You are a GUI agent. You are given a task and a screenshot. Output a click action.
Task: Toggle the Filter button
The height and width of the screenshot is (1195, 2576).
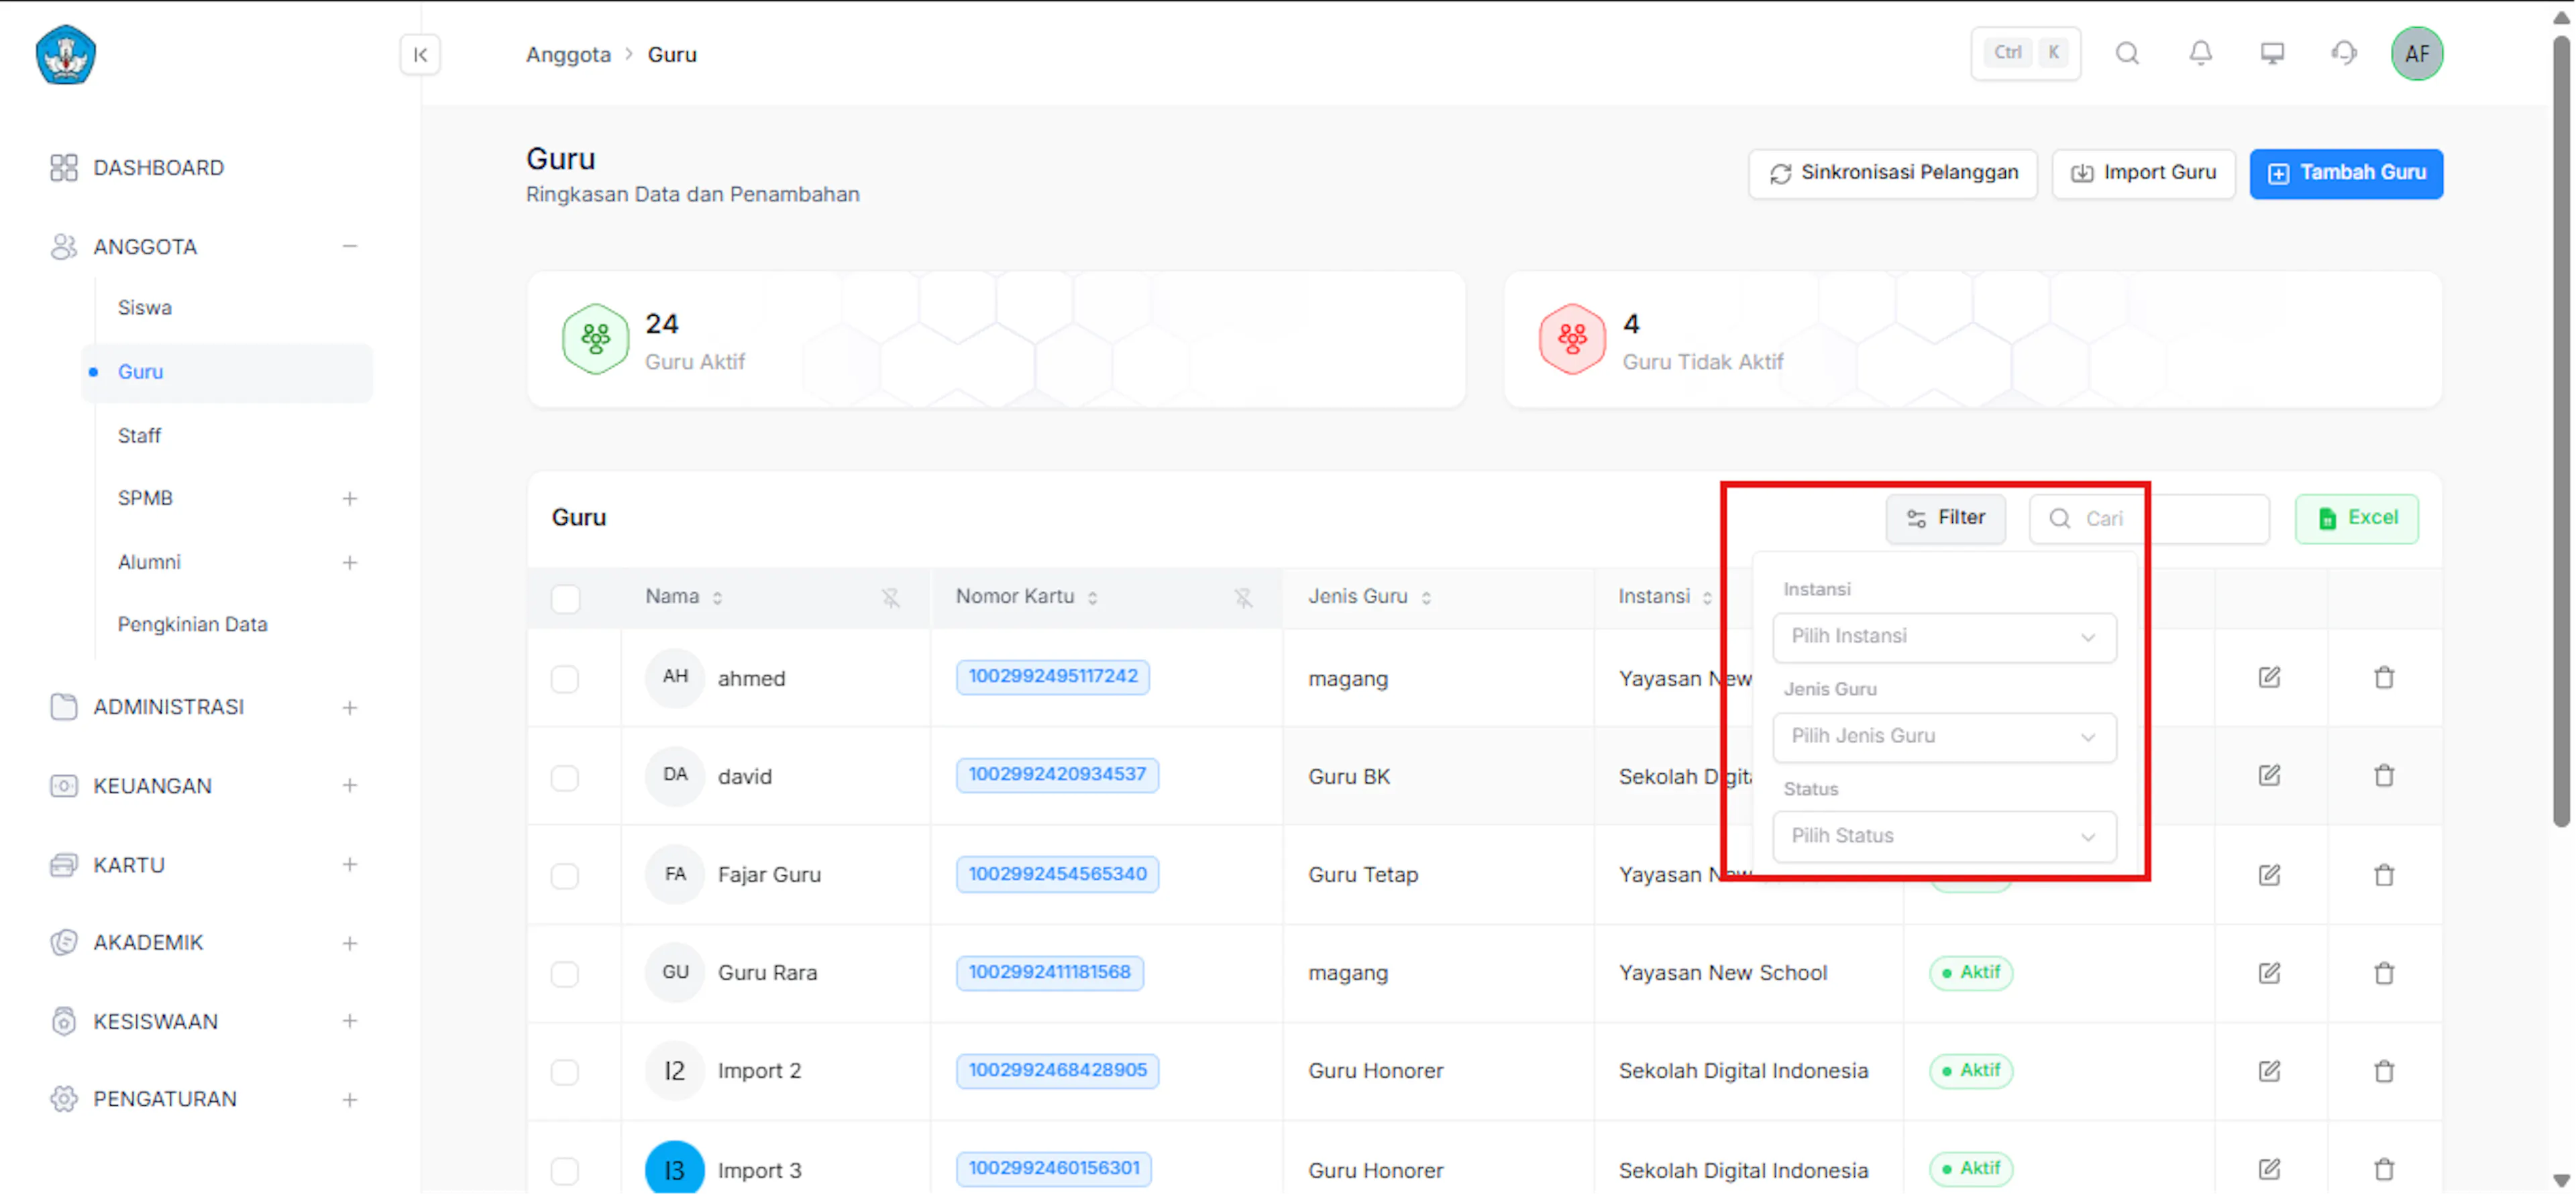(1945, 519)
